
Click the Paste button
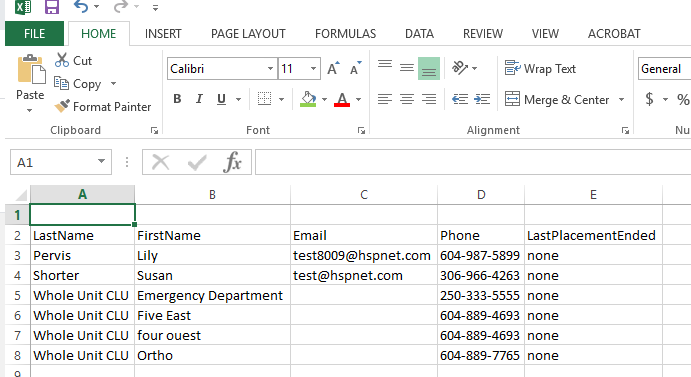(x=30, y=82)
